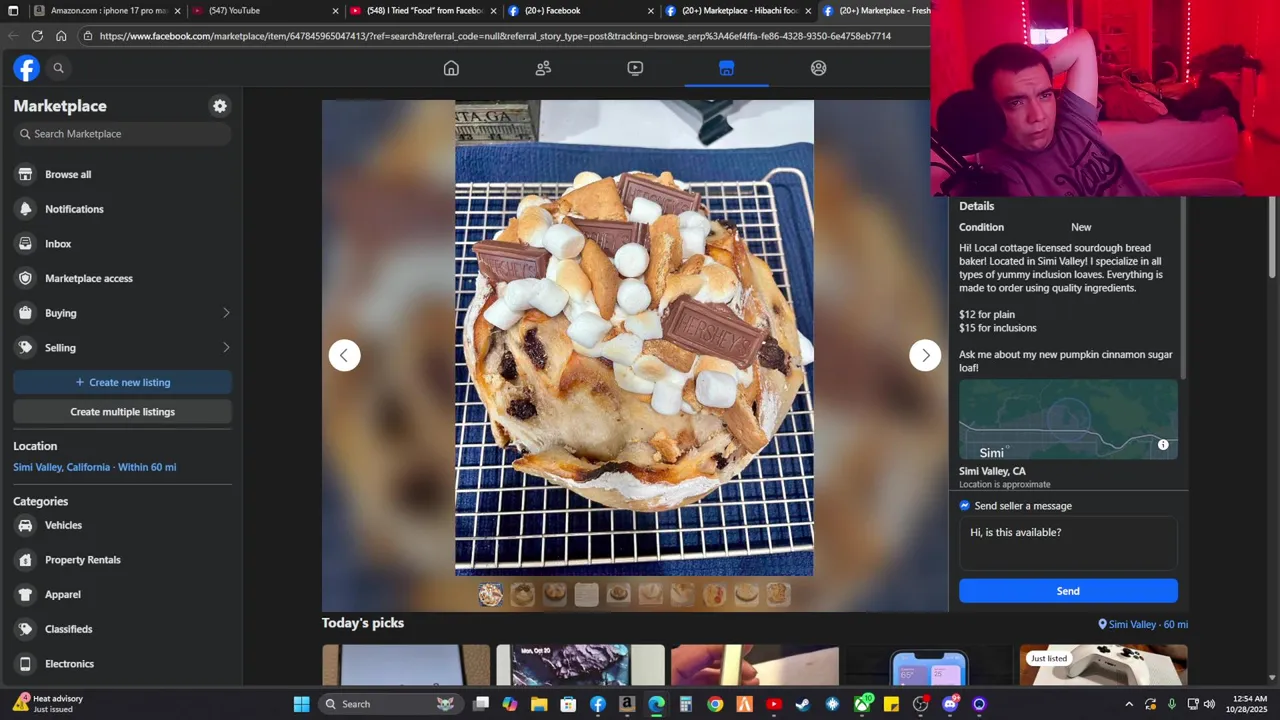Click the Windows taskbar Search box
This screenshot has height=720, width=1280.
coord(391,704)
